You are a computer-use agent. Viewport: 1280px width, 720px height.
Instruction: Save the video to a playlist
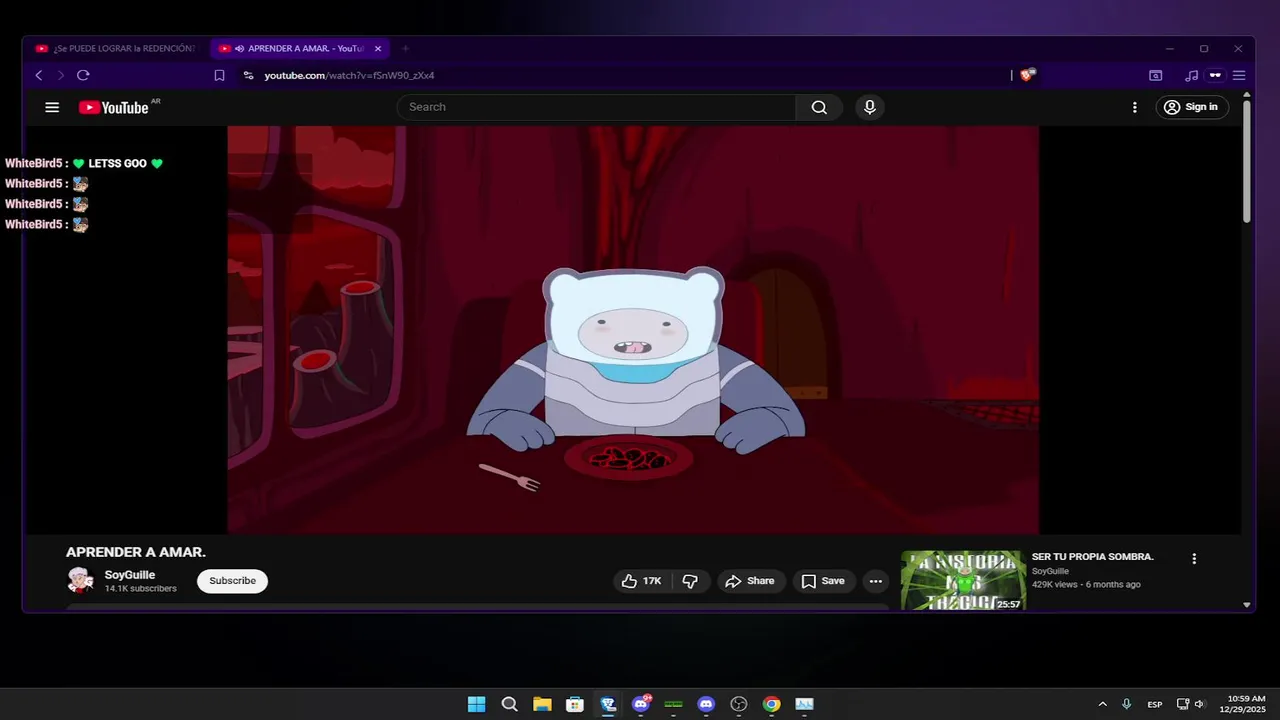tap(823, 581)
